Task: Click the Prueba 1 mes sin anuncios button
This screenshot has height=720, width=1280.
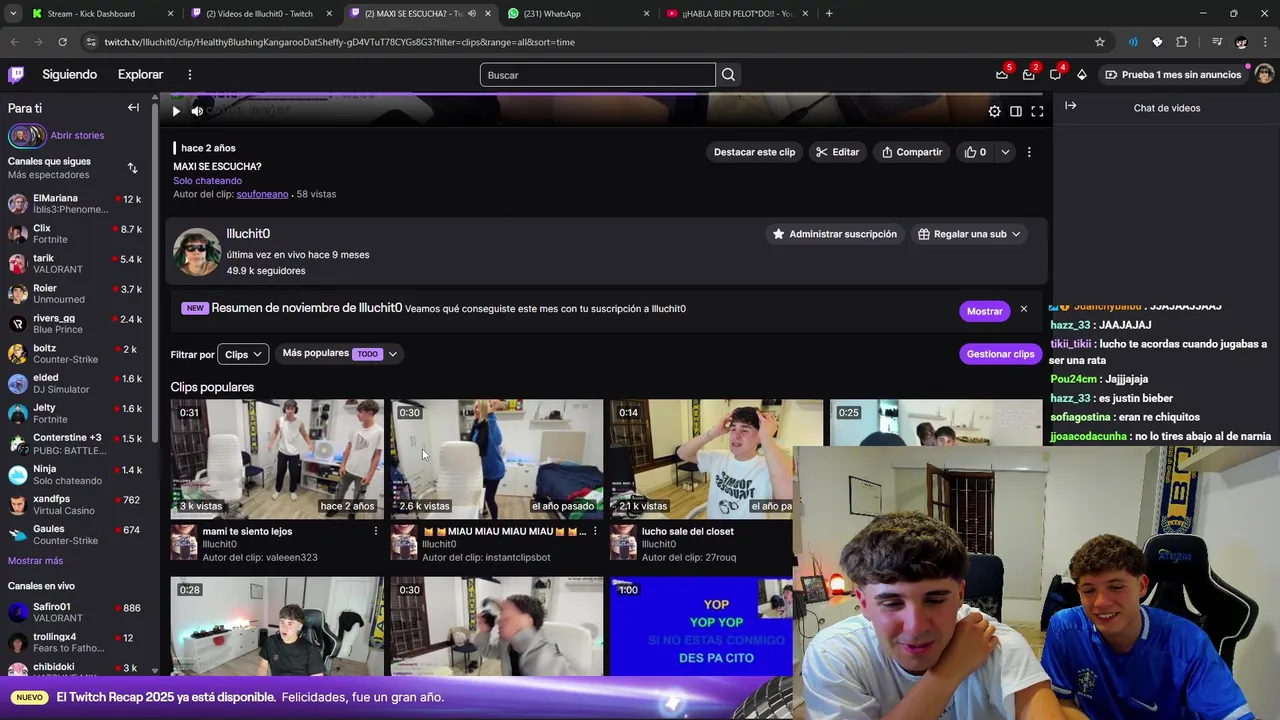Action: [1174, 75]
